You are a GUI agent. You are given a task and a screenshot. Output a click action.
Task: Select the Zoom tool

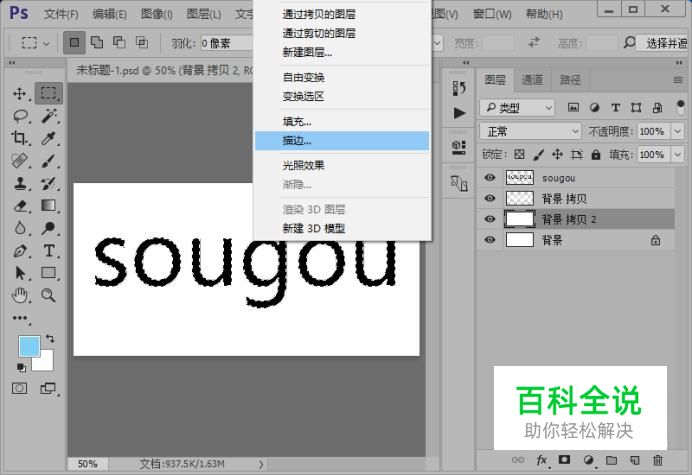[x=49, y=295]
